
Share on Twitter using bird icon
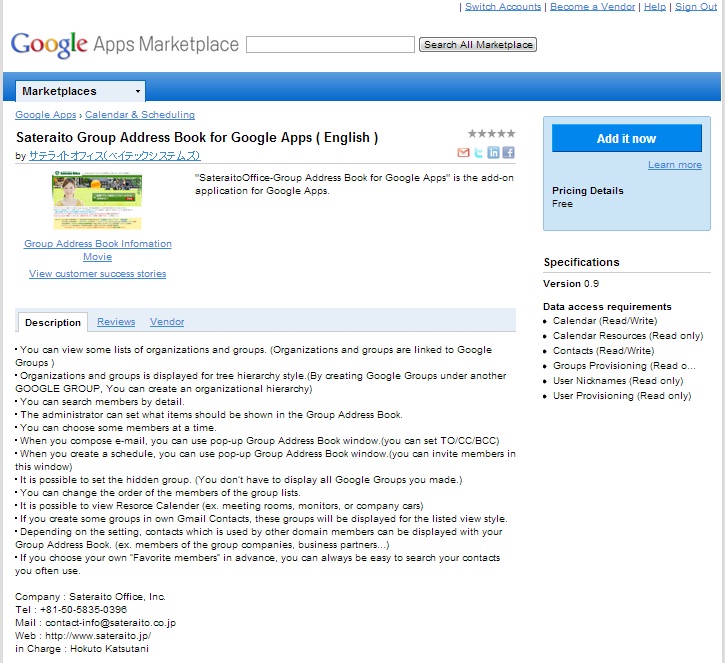click(478, 153)
